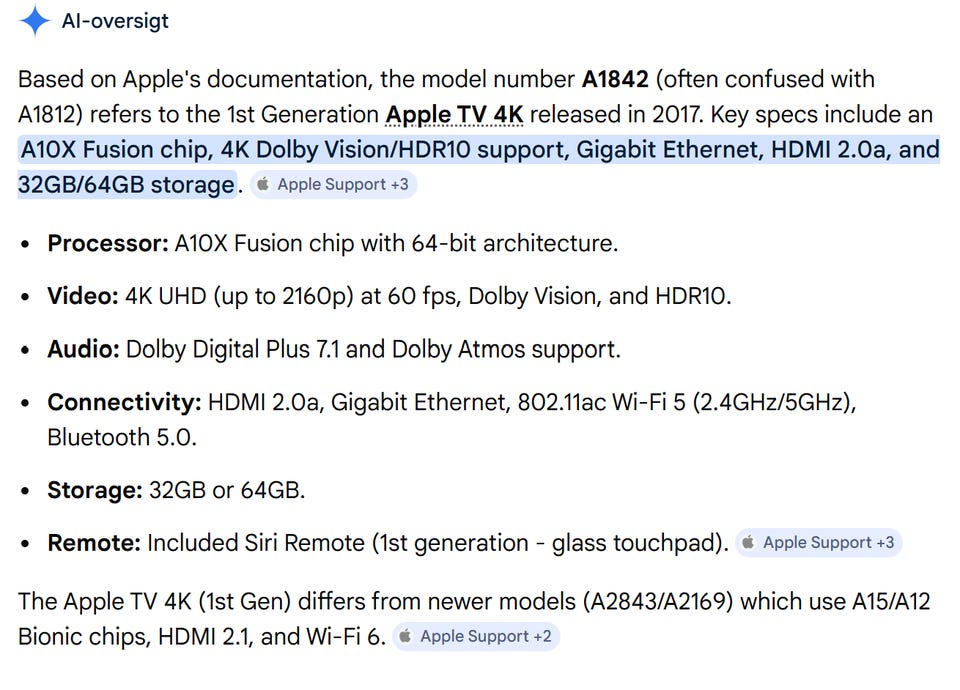The image size is (960, 690).
Task: Click the bold Connectivity label
Action: click(x=125, y=403)
